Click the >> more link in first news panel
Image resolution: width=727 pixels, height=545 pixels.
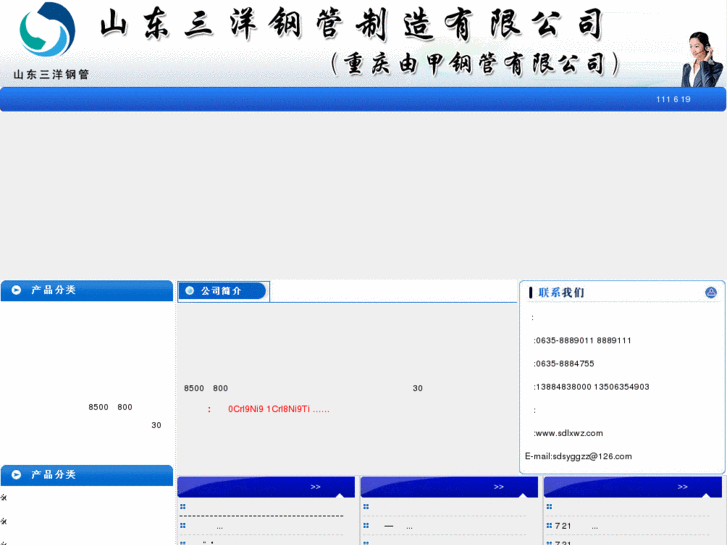click(316, 487)
